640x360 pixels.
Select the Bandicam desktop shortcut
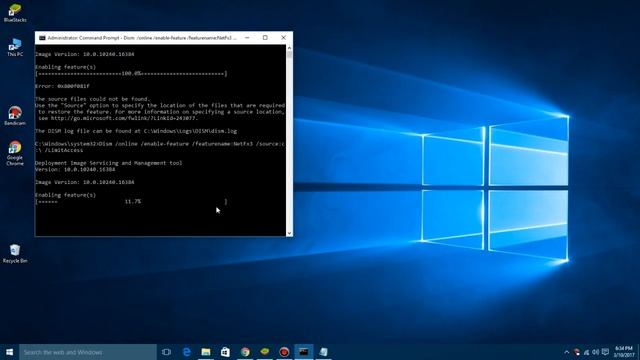pos(15,116)
